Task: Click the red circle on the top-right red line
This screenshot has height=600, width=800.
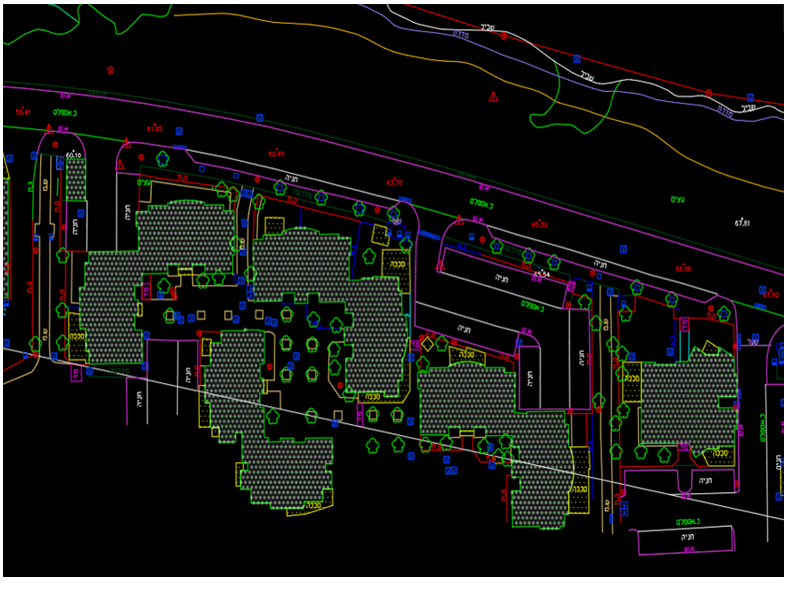Action: coord(709,92)
